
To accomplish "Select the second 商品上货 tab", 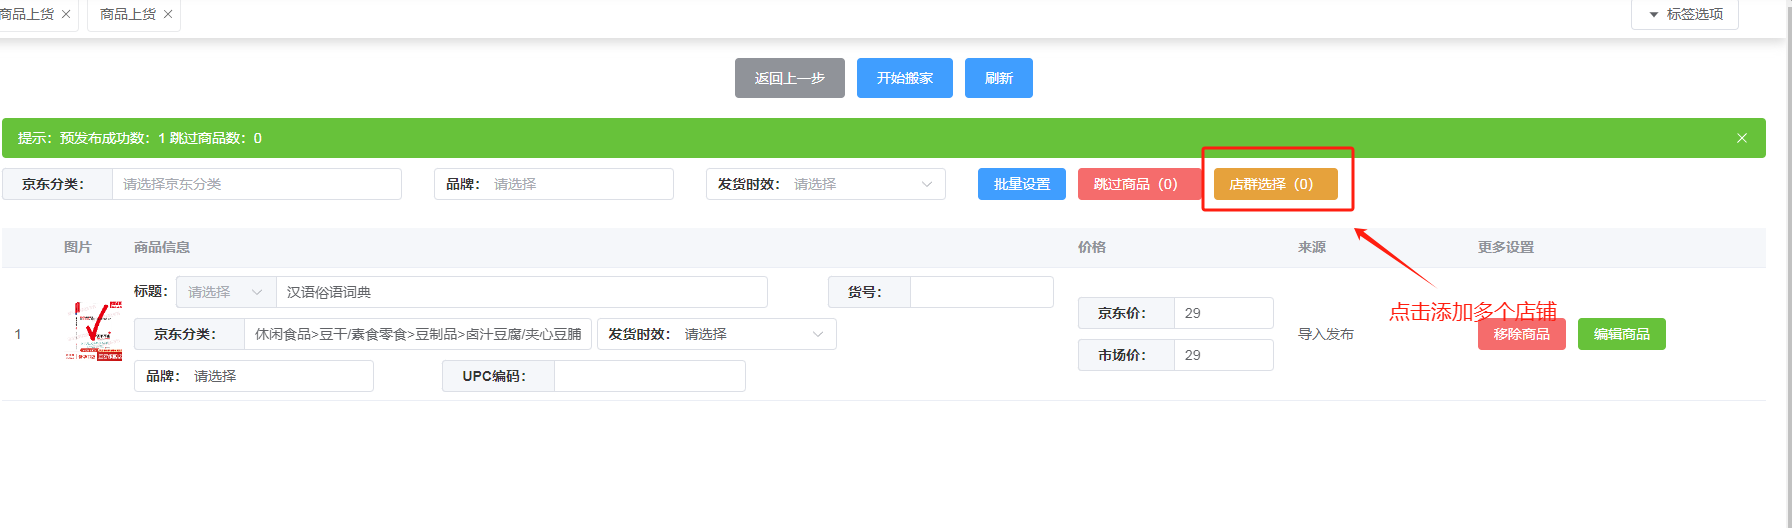I will click(x=127, y=14).
